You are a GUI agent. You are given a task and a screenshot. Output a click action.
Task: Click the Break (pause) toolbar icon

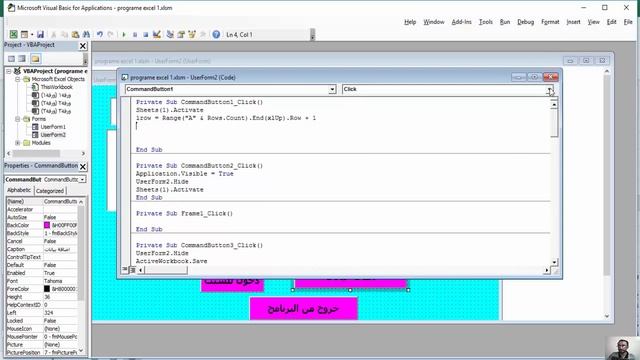(x=135, y=35)
